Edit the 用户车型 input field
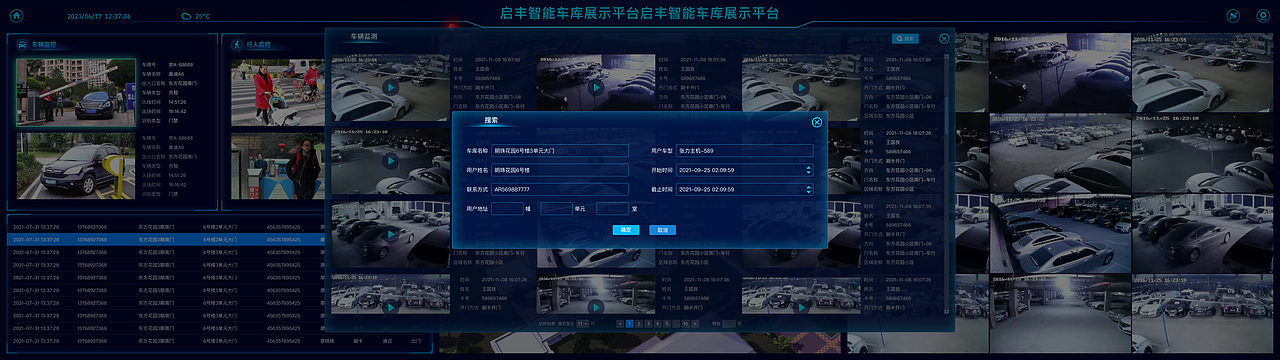Viewport: 1280px width, 360px height. pyautogui.click(x=745, y=150)
